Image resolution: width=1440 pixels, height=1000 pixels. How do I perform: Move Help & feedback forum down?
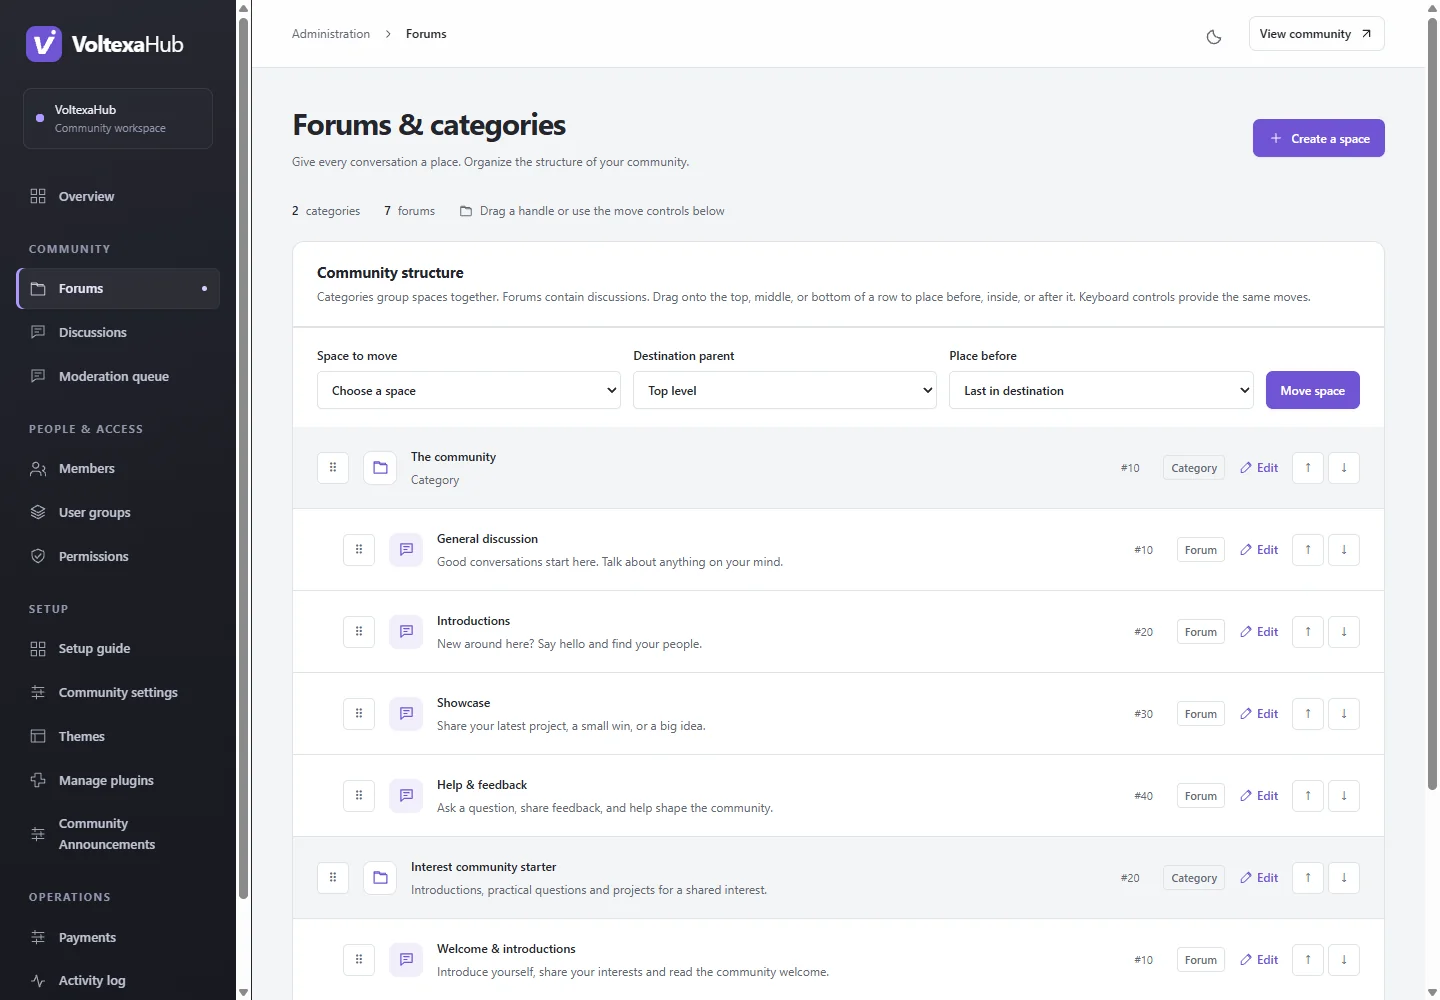(1344, 796)
